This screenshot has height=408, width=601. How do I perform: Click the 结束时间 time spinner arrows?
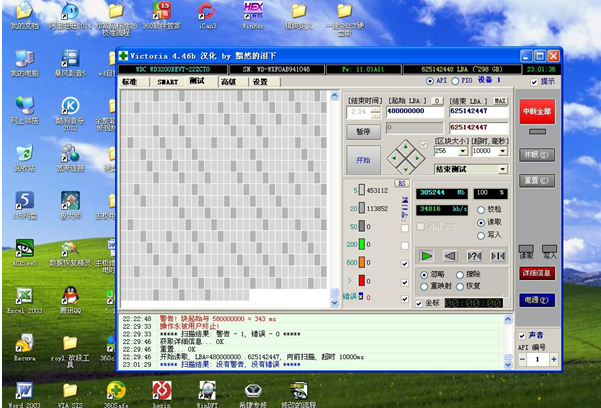(x=376, y=112)
